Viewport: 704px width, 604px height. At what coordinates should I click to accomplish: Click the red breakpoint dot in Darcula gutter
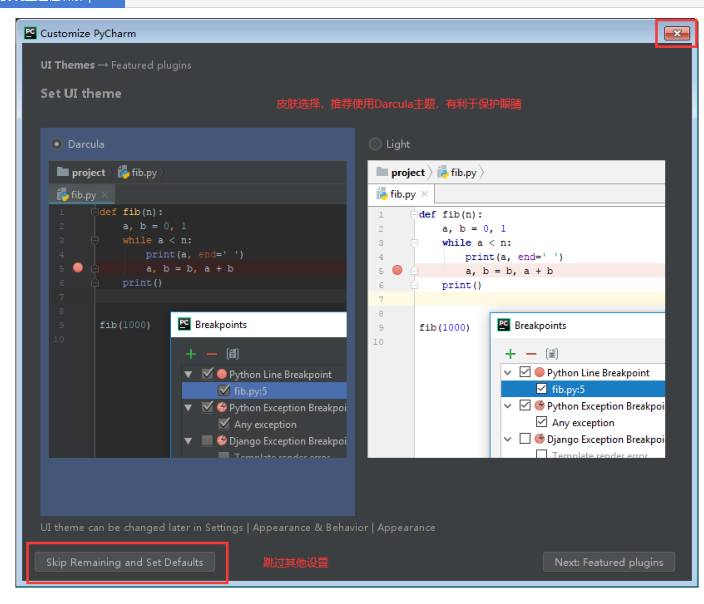coord(78,268)
